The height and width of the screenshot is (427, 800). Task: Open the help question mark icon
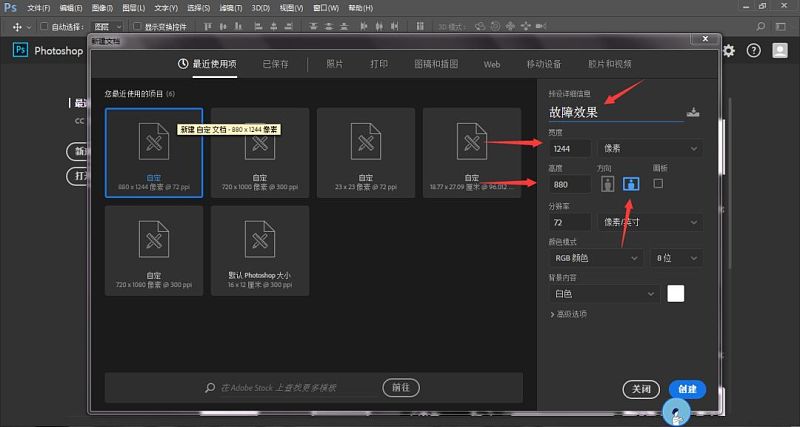754,50
